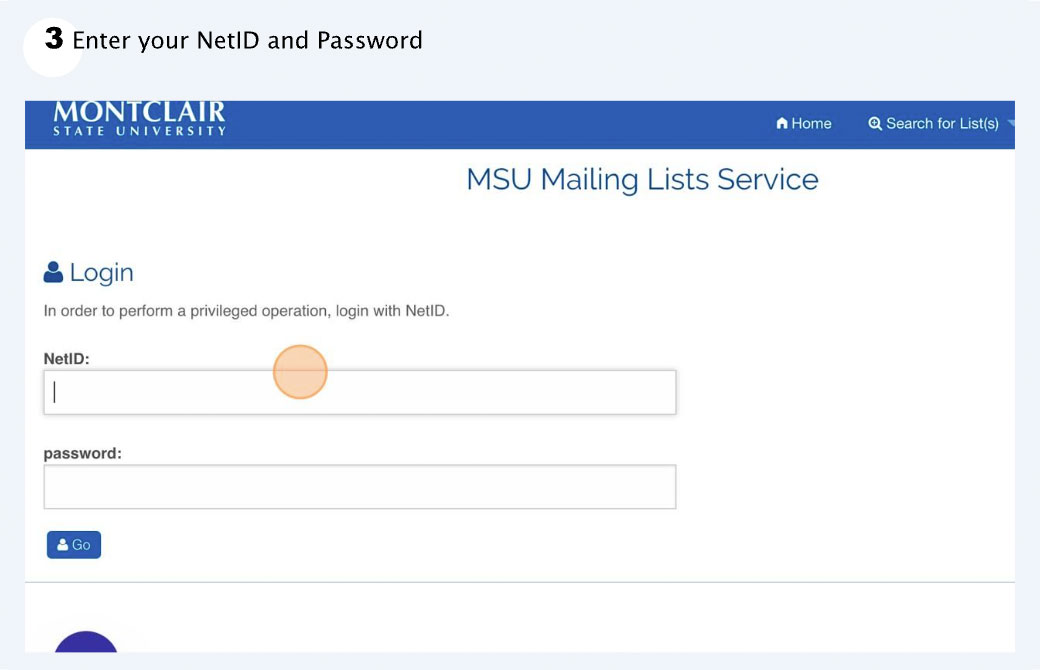This screenshot has width=1040, height=670.
Task: Click the Montclair State University logo
Action: (x=139, y=120)
